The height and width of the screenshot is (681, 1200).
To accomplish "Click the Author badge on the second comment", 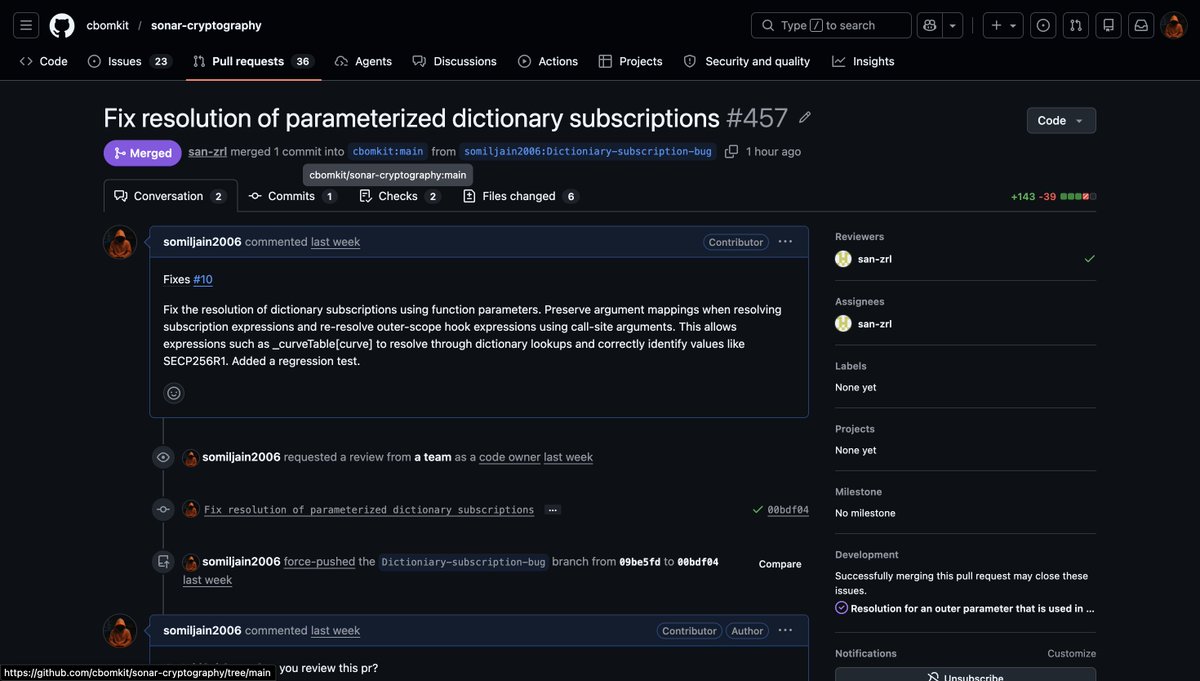I will tap(747, 631).
